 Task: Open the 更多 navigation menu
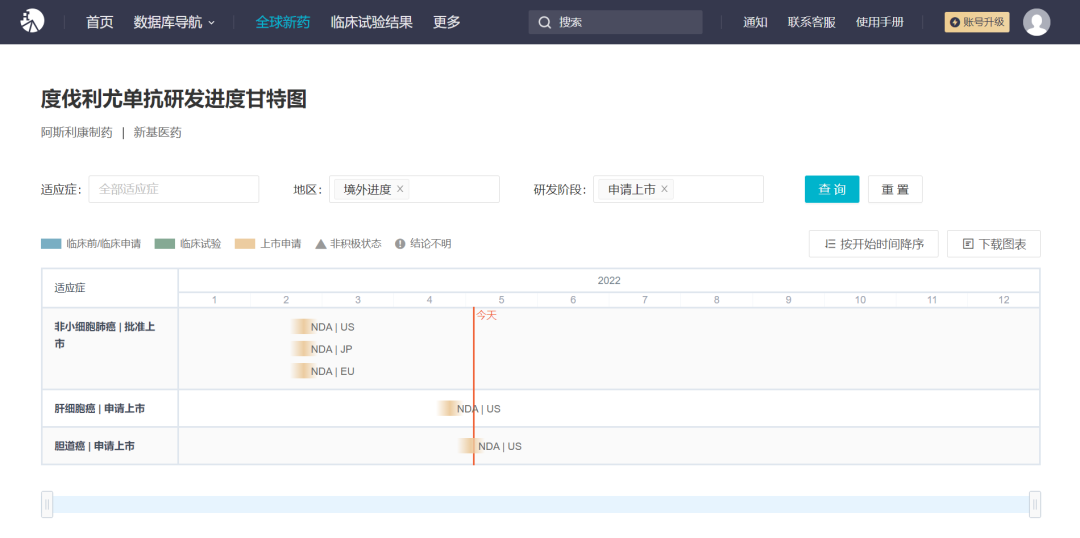click(x=446, y=22)
